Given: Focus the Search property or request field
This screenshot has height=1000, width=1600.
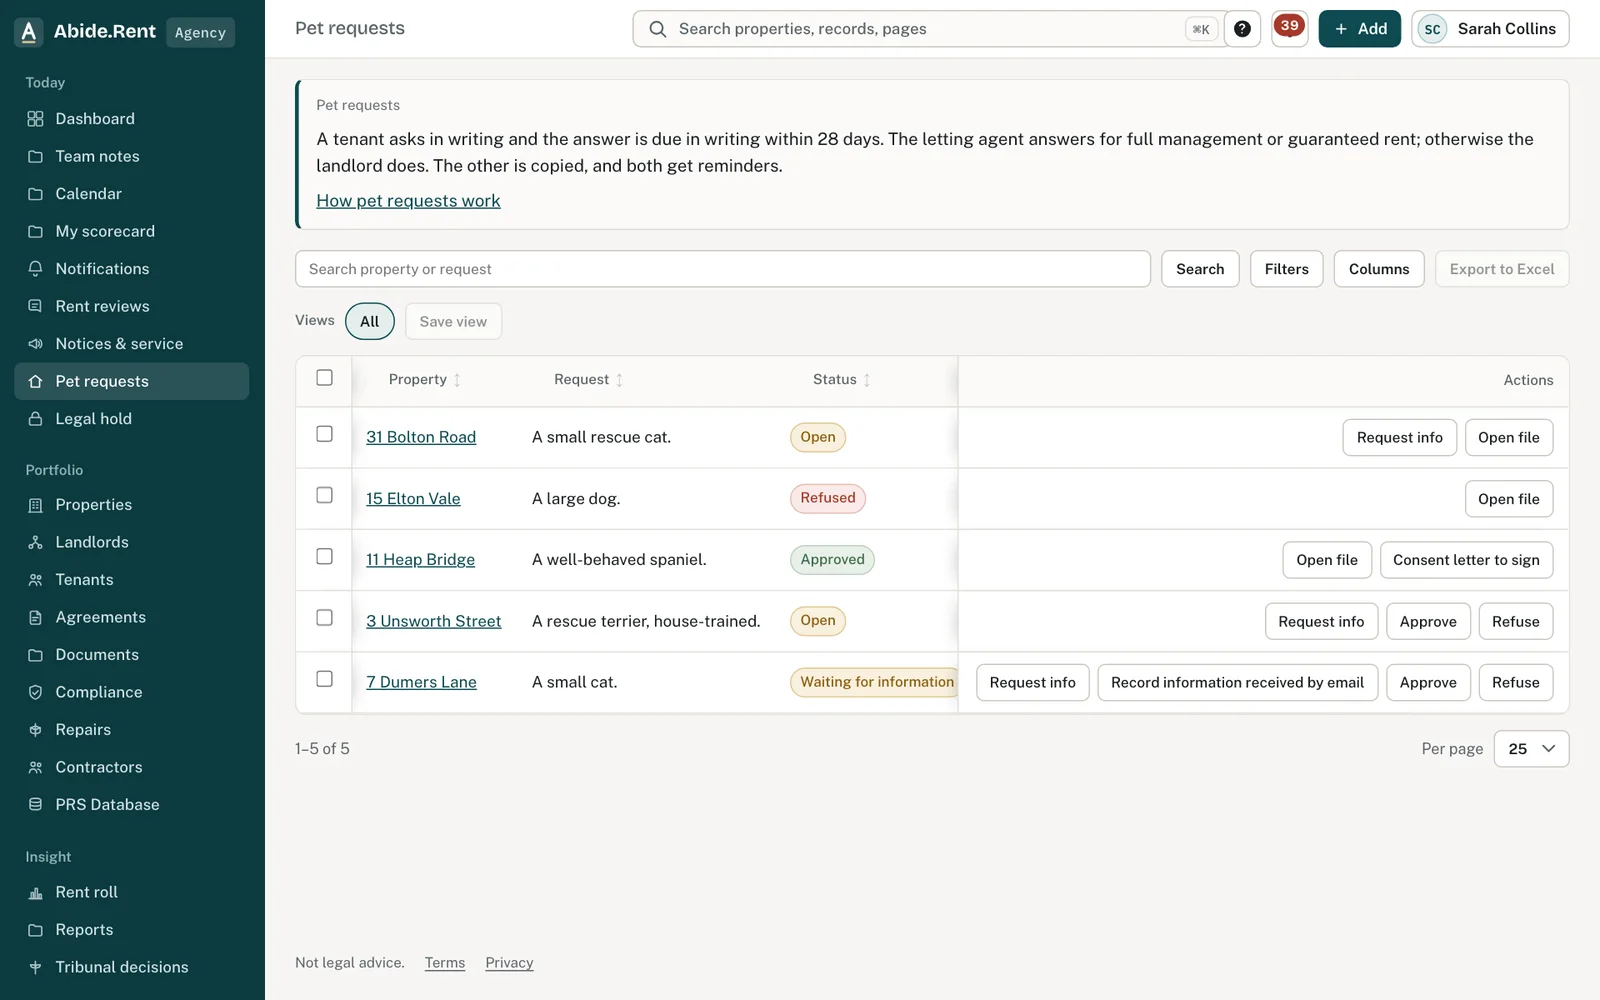Looking at the screenshot, I should click(x=722, y=269).
